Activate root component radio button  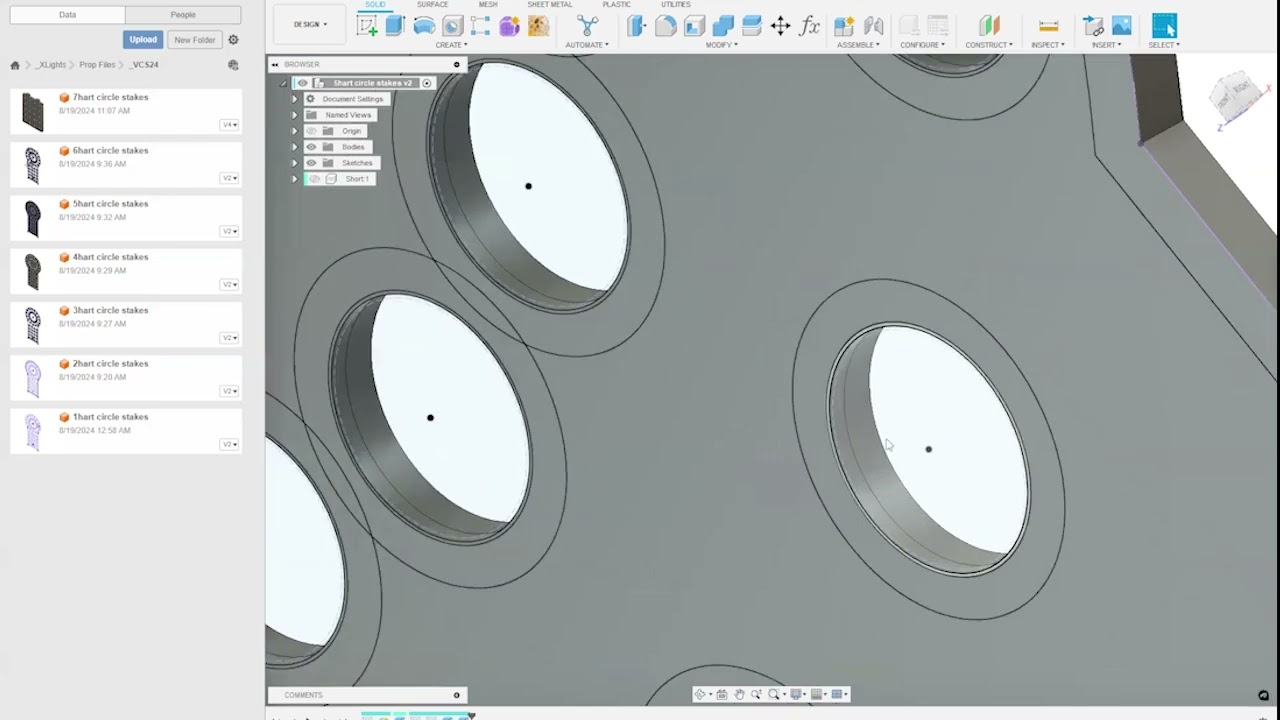tap(427, 83)
